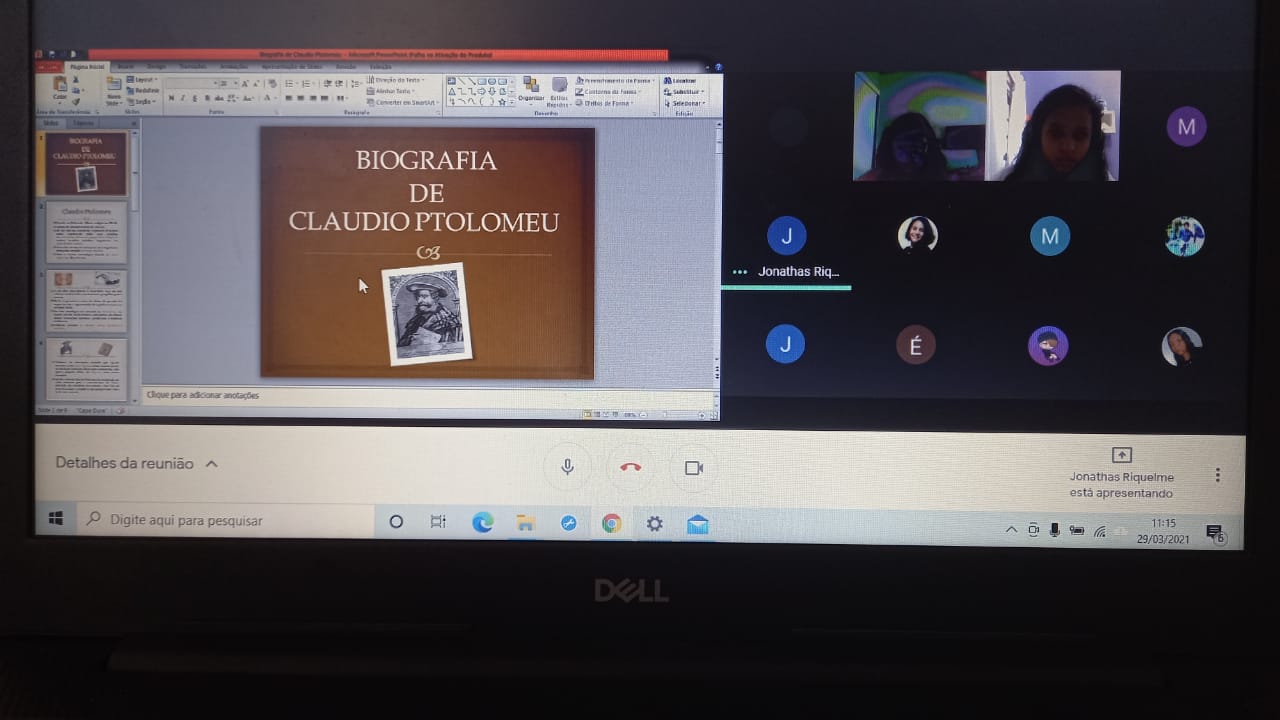1280x720 pixels.
Task: Click the Jonathas Riquelme está apresentando indicator
Action: point(1121,474)
